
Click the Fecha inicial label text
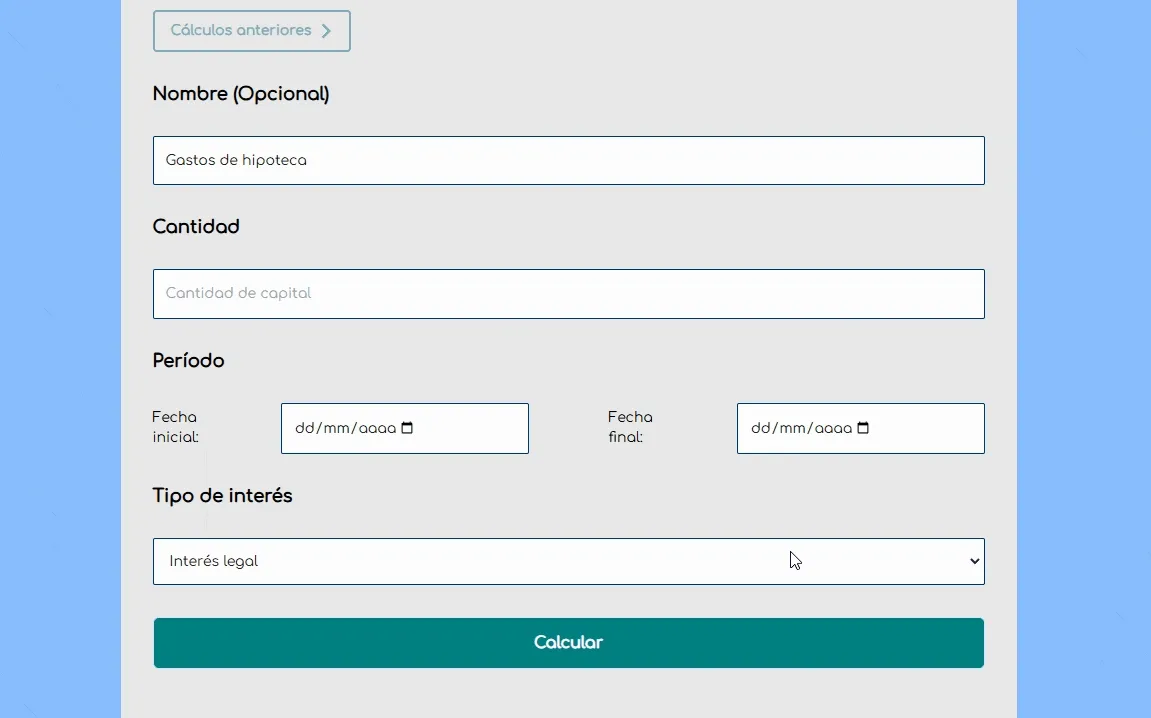click(x=175, y=427)
